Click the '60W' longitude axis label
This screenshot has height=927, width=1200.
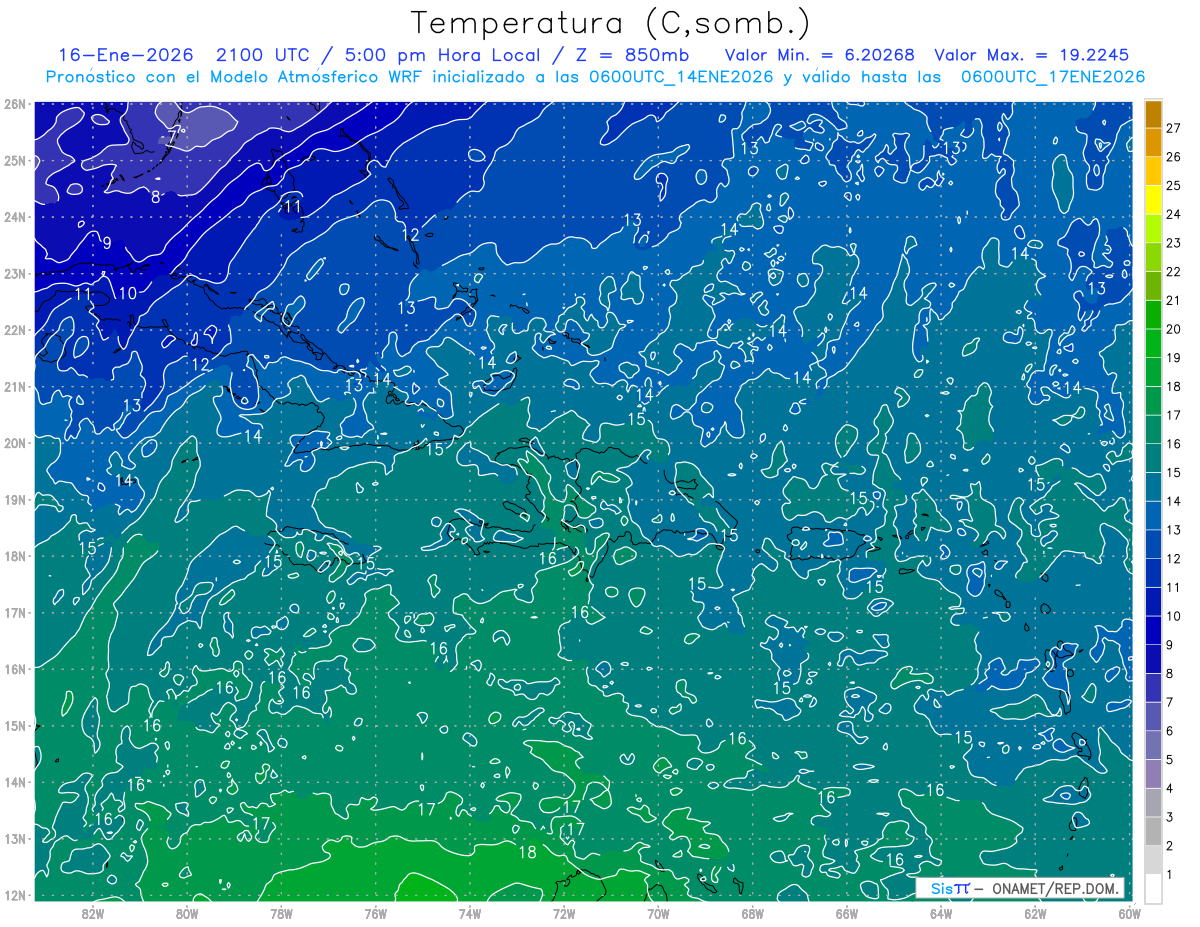[x=1129, y=912]
